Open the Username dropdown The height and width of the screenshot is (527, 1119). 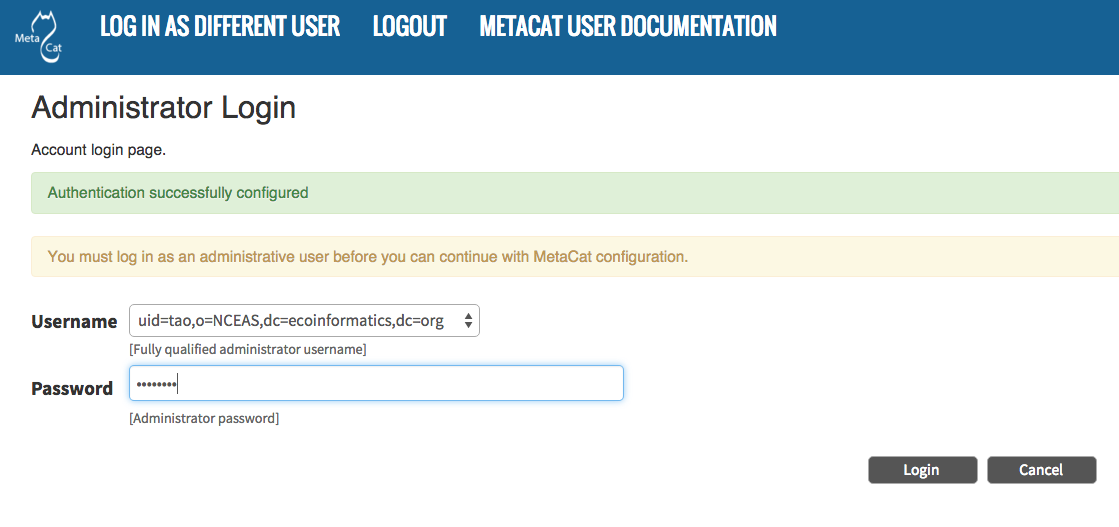pos(304,321)
